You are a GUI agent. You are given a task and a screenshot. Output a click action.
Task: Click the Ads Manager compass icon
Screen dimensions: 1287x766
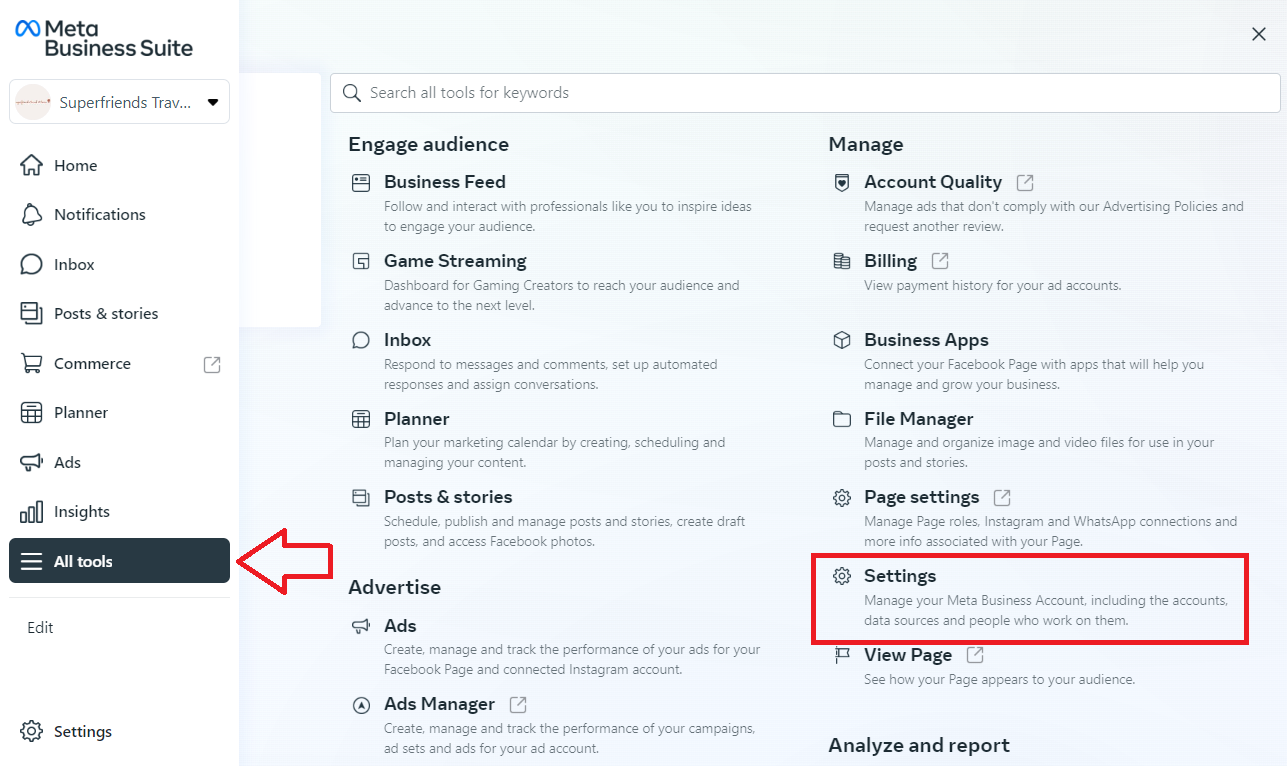[361, 705]
